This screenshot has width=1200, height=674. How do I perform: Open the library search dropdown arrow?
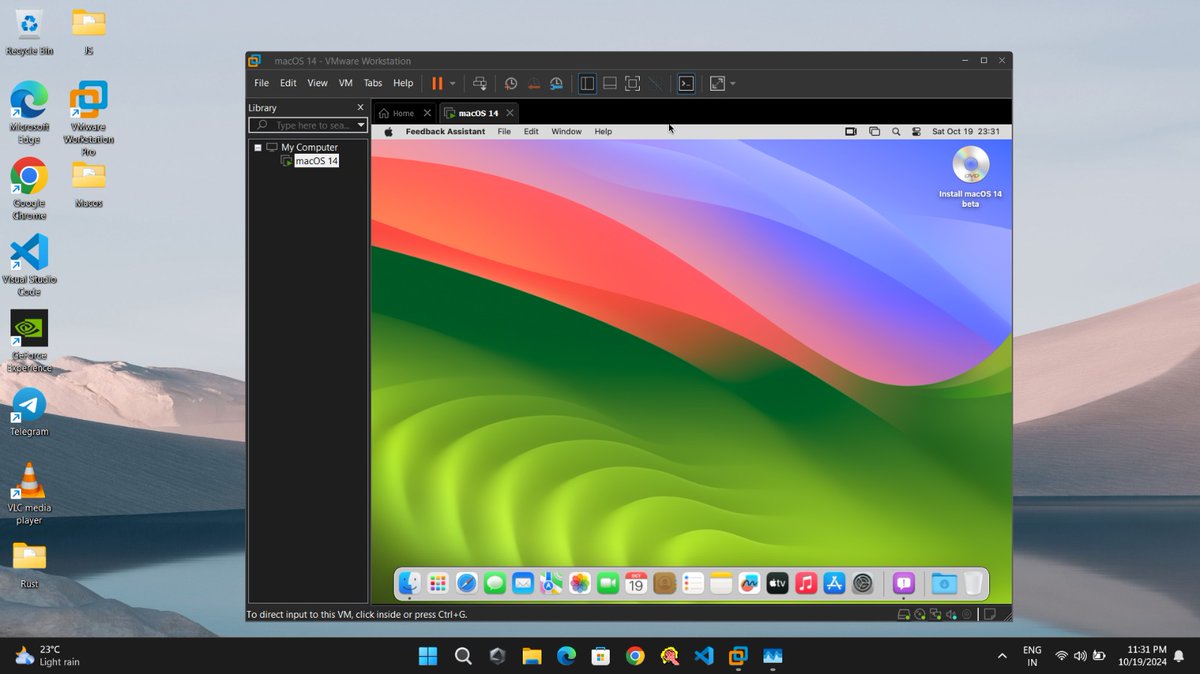tap(361, 125)
